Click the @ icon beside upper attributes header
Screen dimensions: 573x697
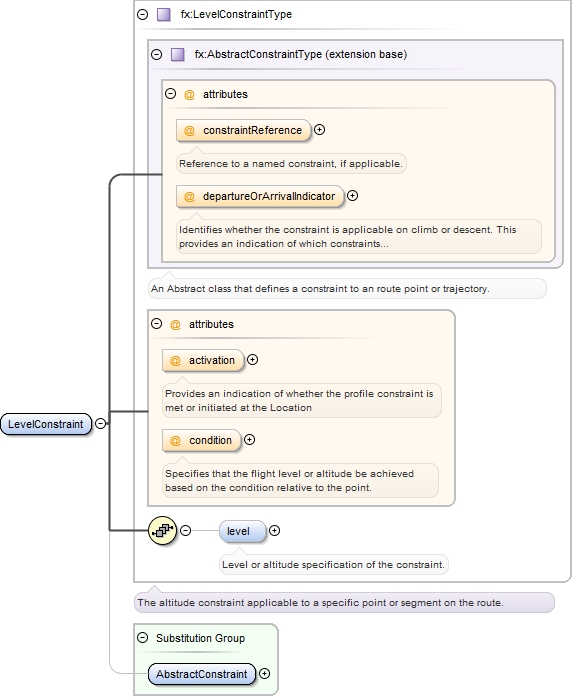coord(189,95)
